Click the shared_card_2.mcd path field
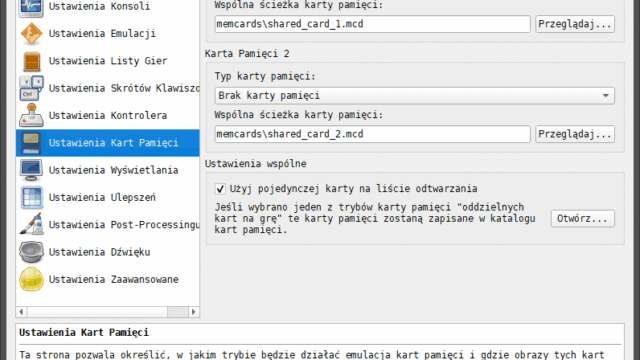This screenshot has height=360, width=640. pos(372,134)
